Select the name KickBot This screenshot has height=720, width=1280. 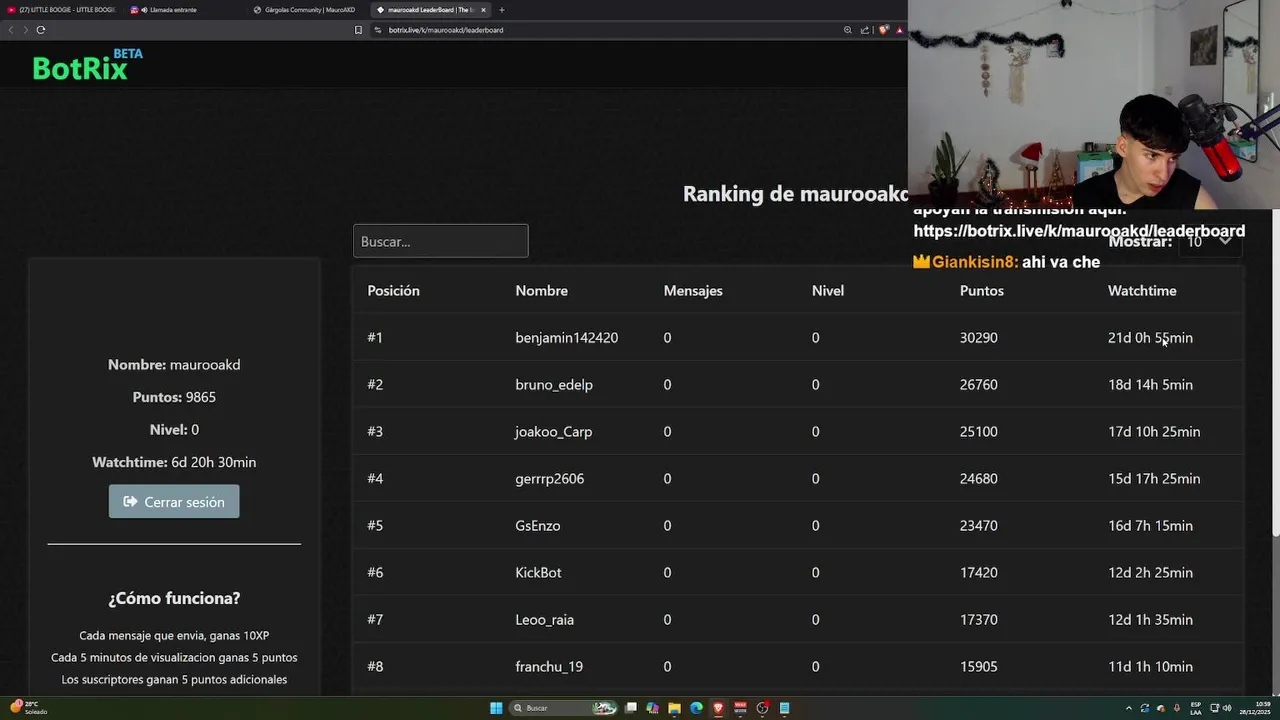538,573
